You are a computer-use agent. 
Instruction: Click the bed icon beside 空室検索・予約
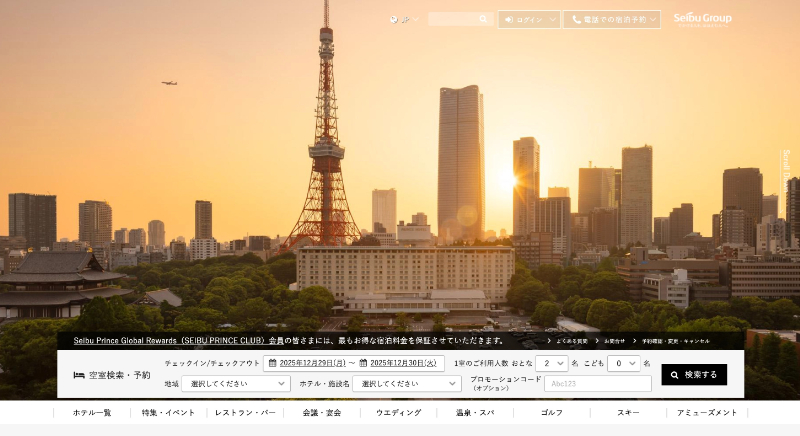coord(79,375)
